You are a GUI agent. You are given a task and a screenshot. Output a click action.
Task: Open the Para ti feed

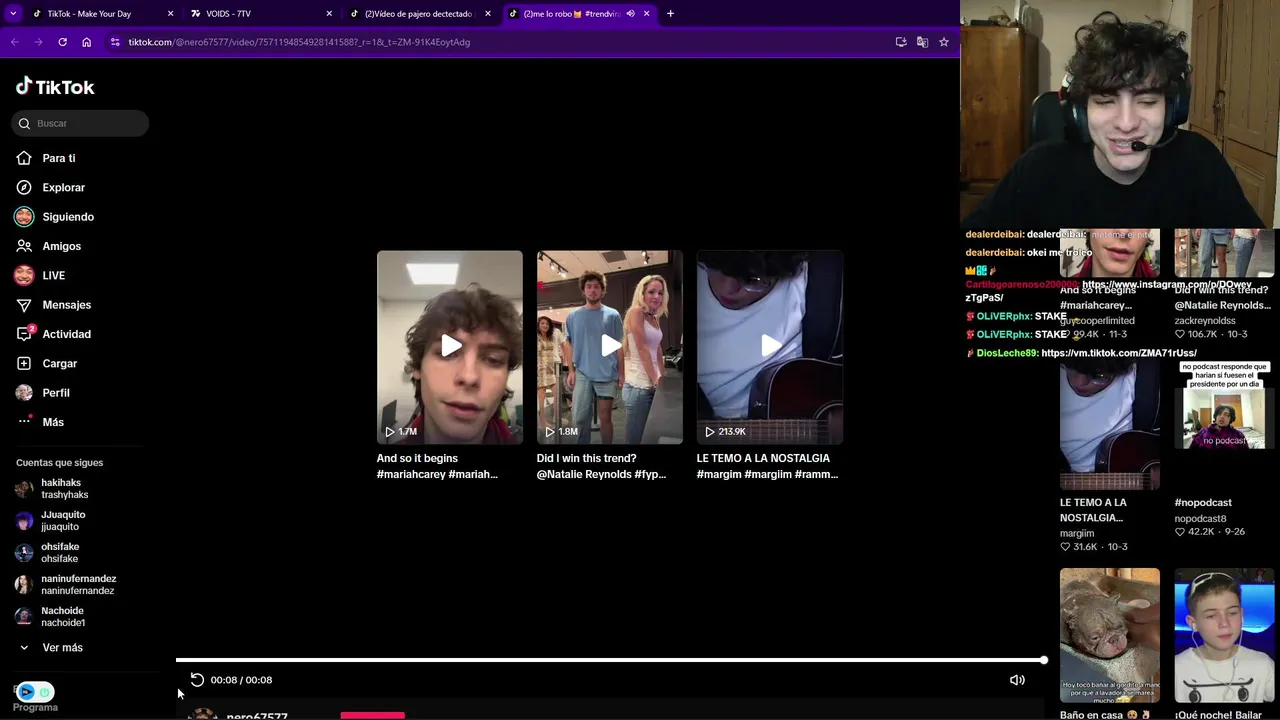[x=58, y=158]
